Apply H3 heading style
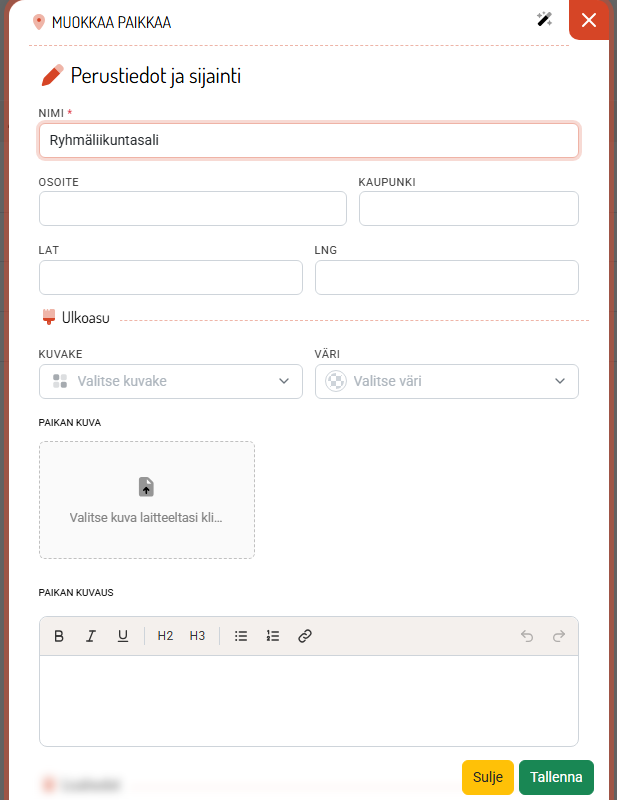This screenshot has height=800, width=617. click(198, 636)
